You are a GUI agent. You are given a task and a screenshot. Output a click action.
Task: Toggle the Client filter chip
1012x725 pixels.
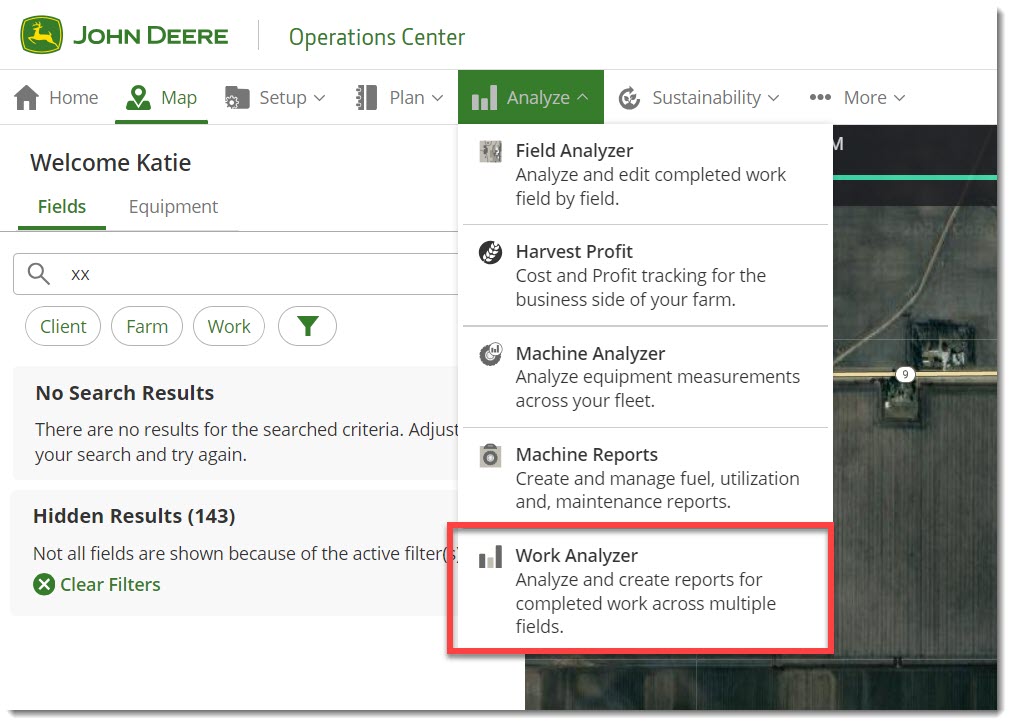point(63,327)
